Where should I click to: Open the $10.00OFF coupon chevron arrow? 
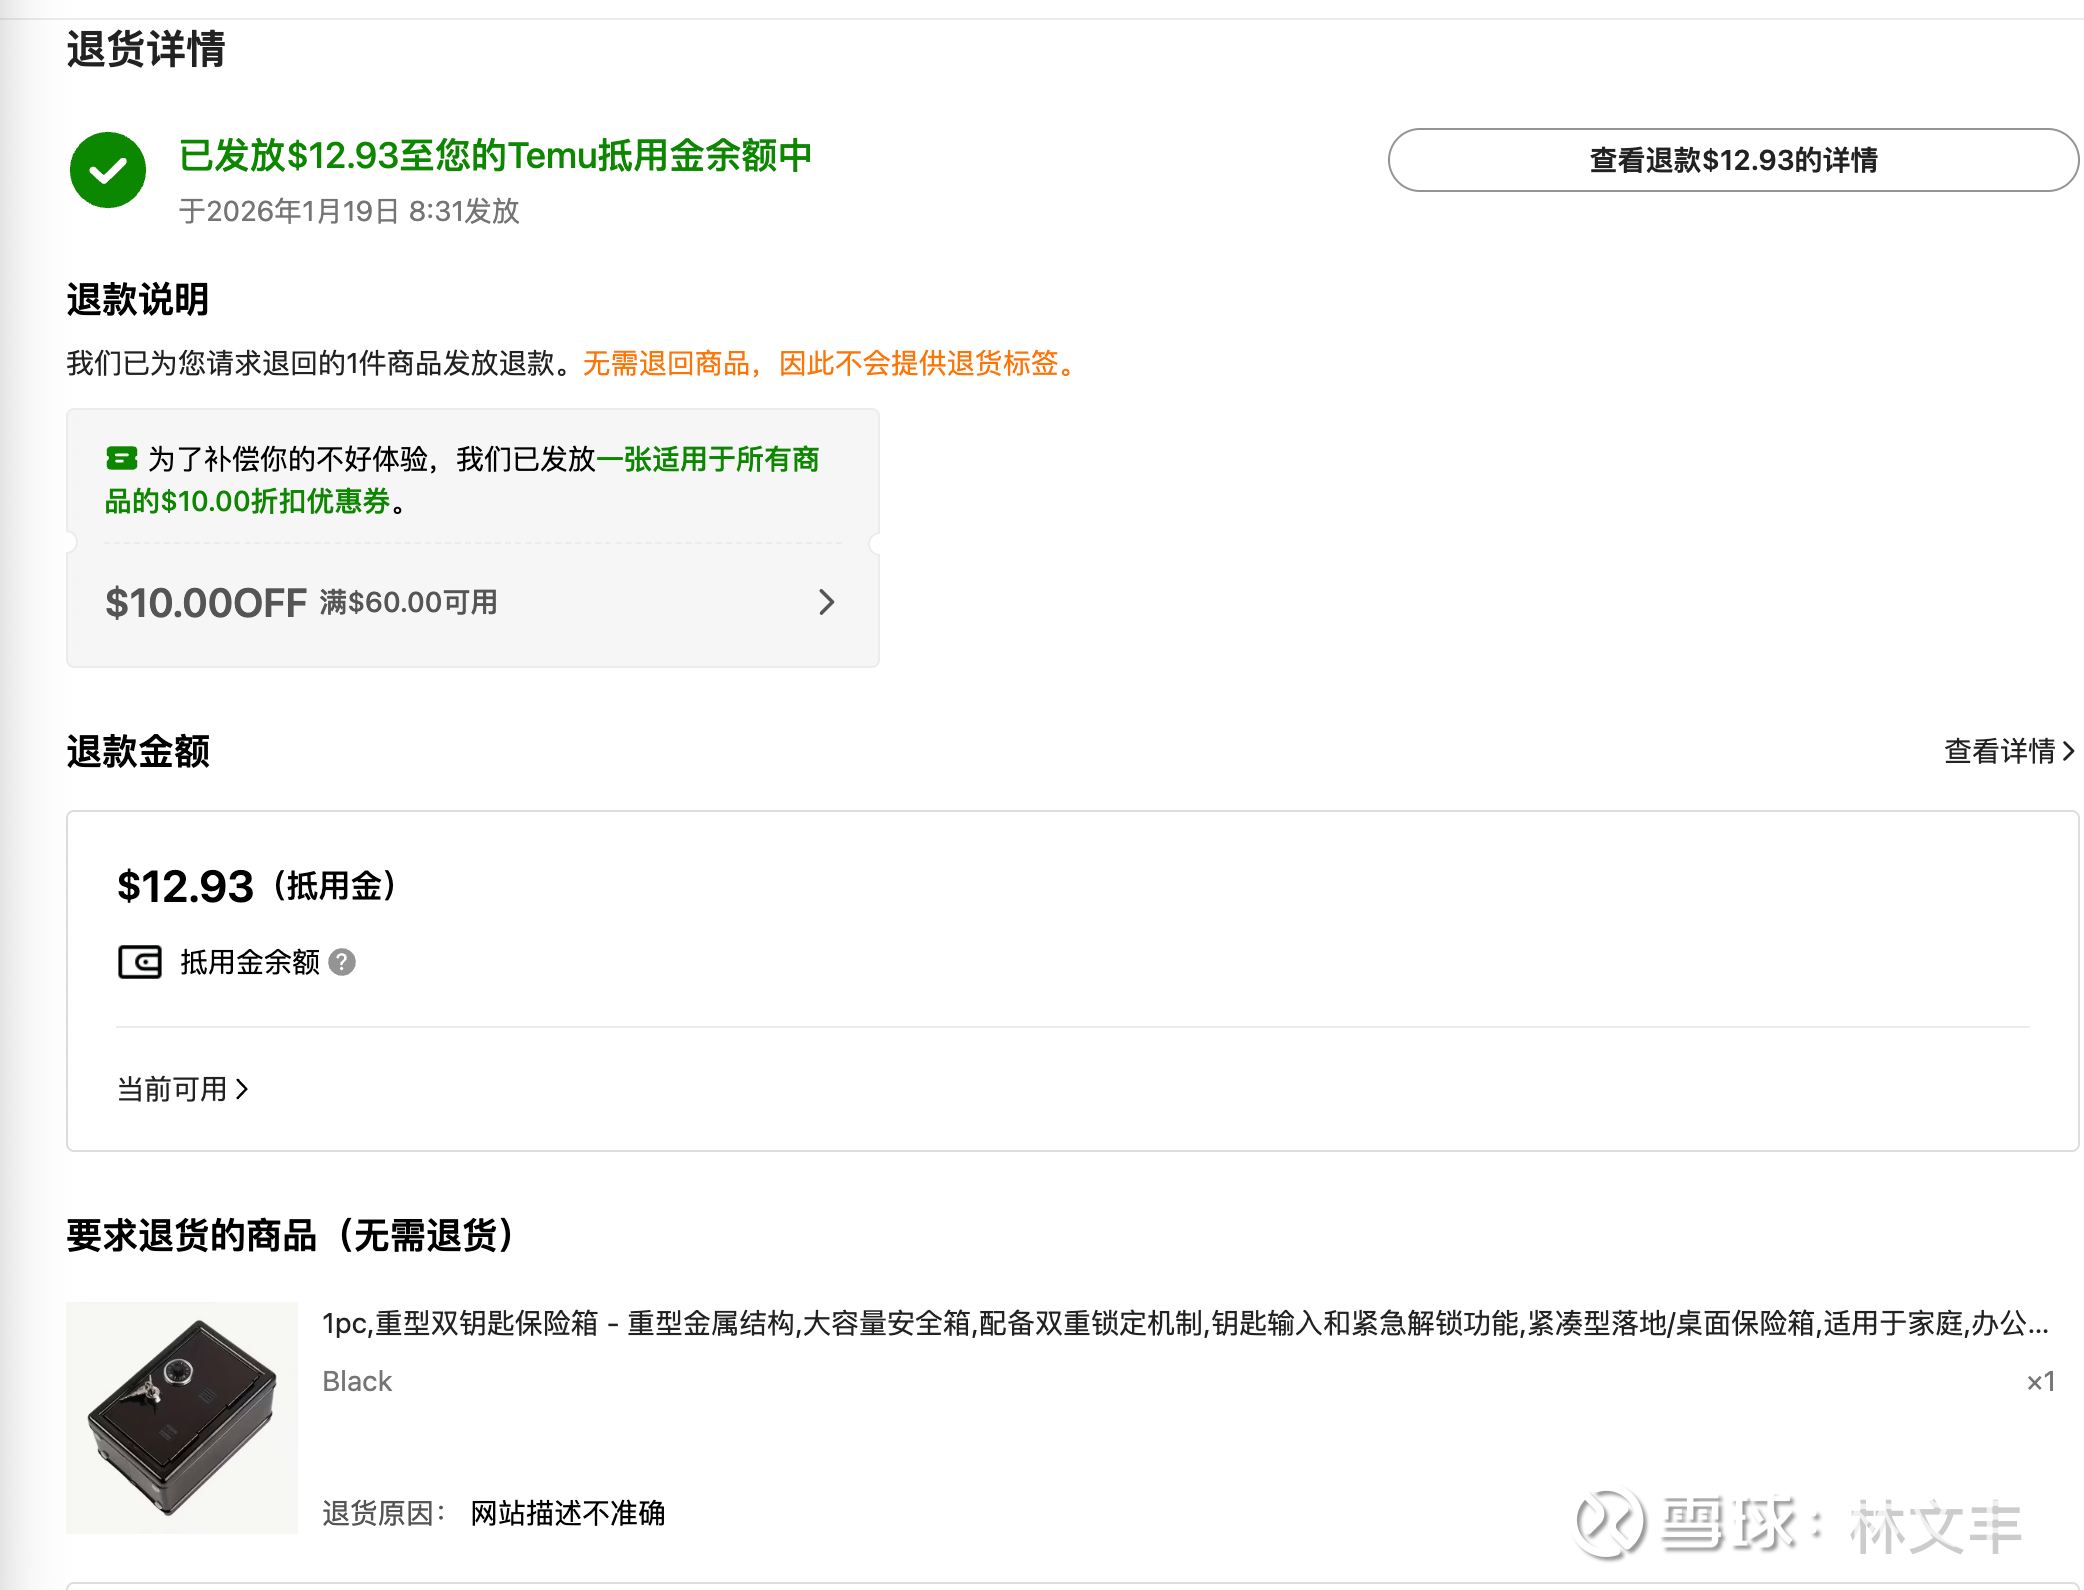pos(826,602)
